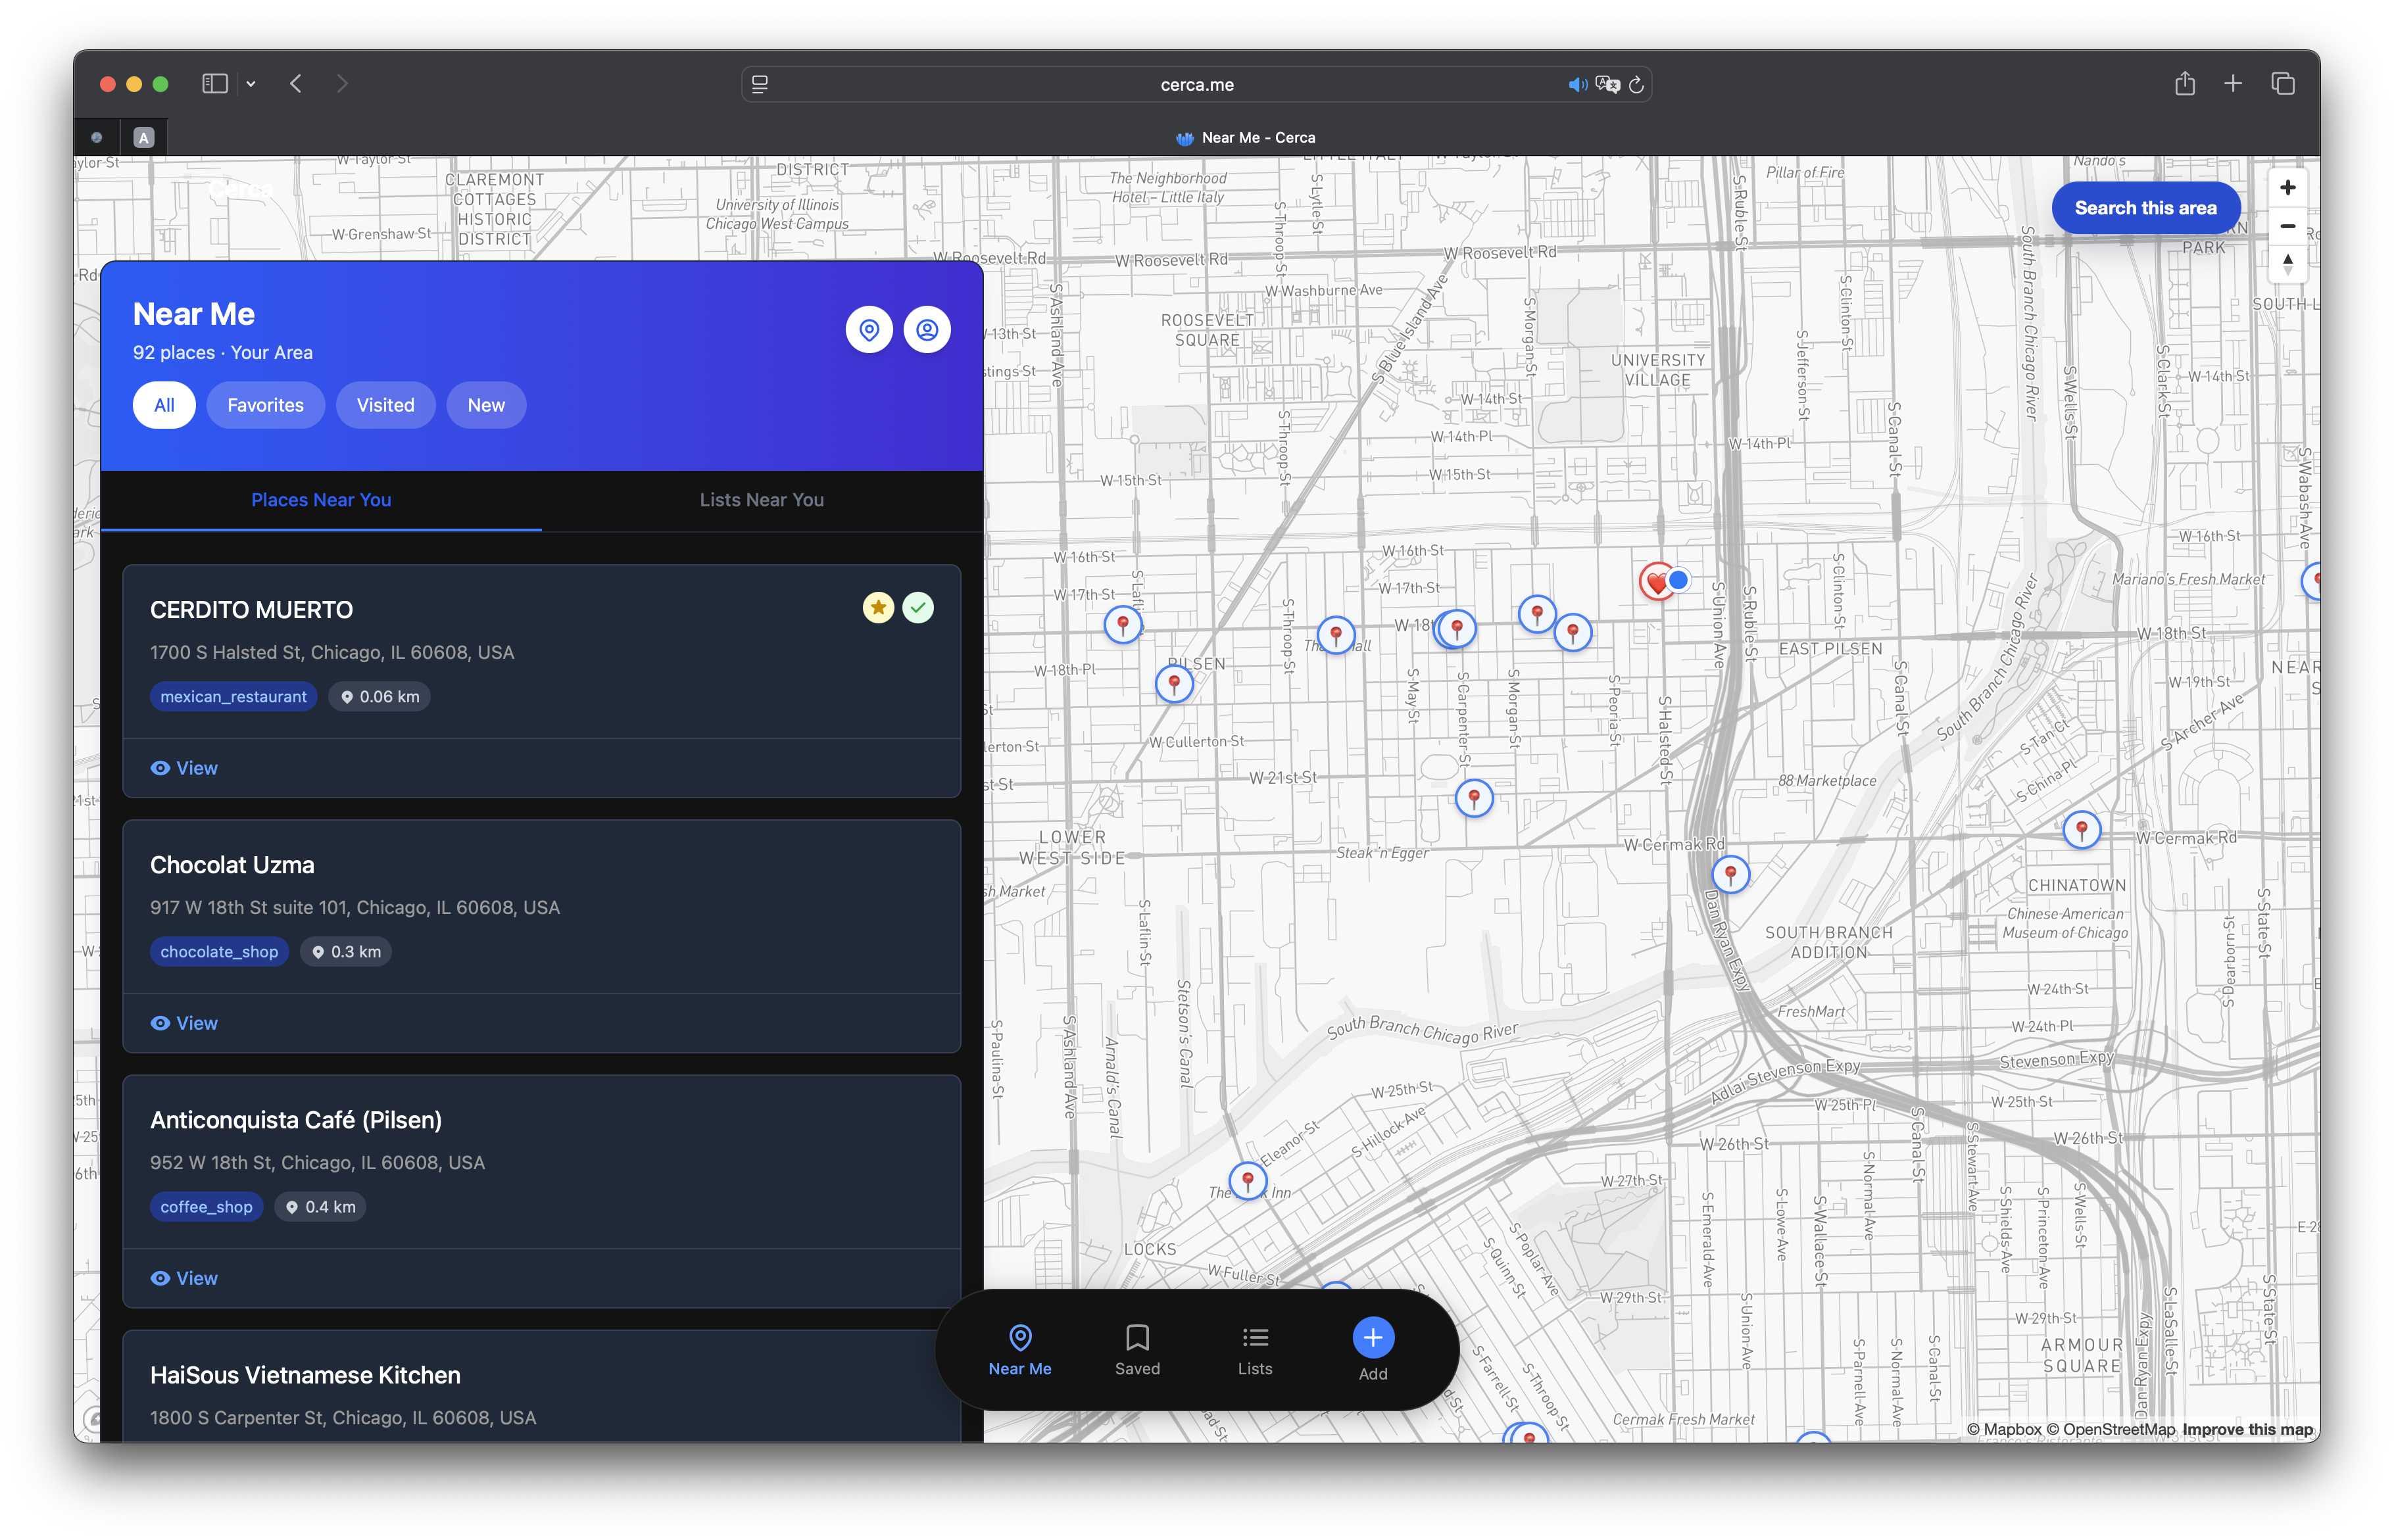The width and height of the screenshot is (2394, 1540).
Task: Select the Favorites filter chip
Action: [265, 405]
